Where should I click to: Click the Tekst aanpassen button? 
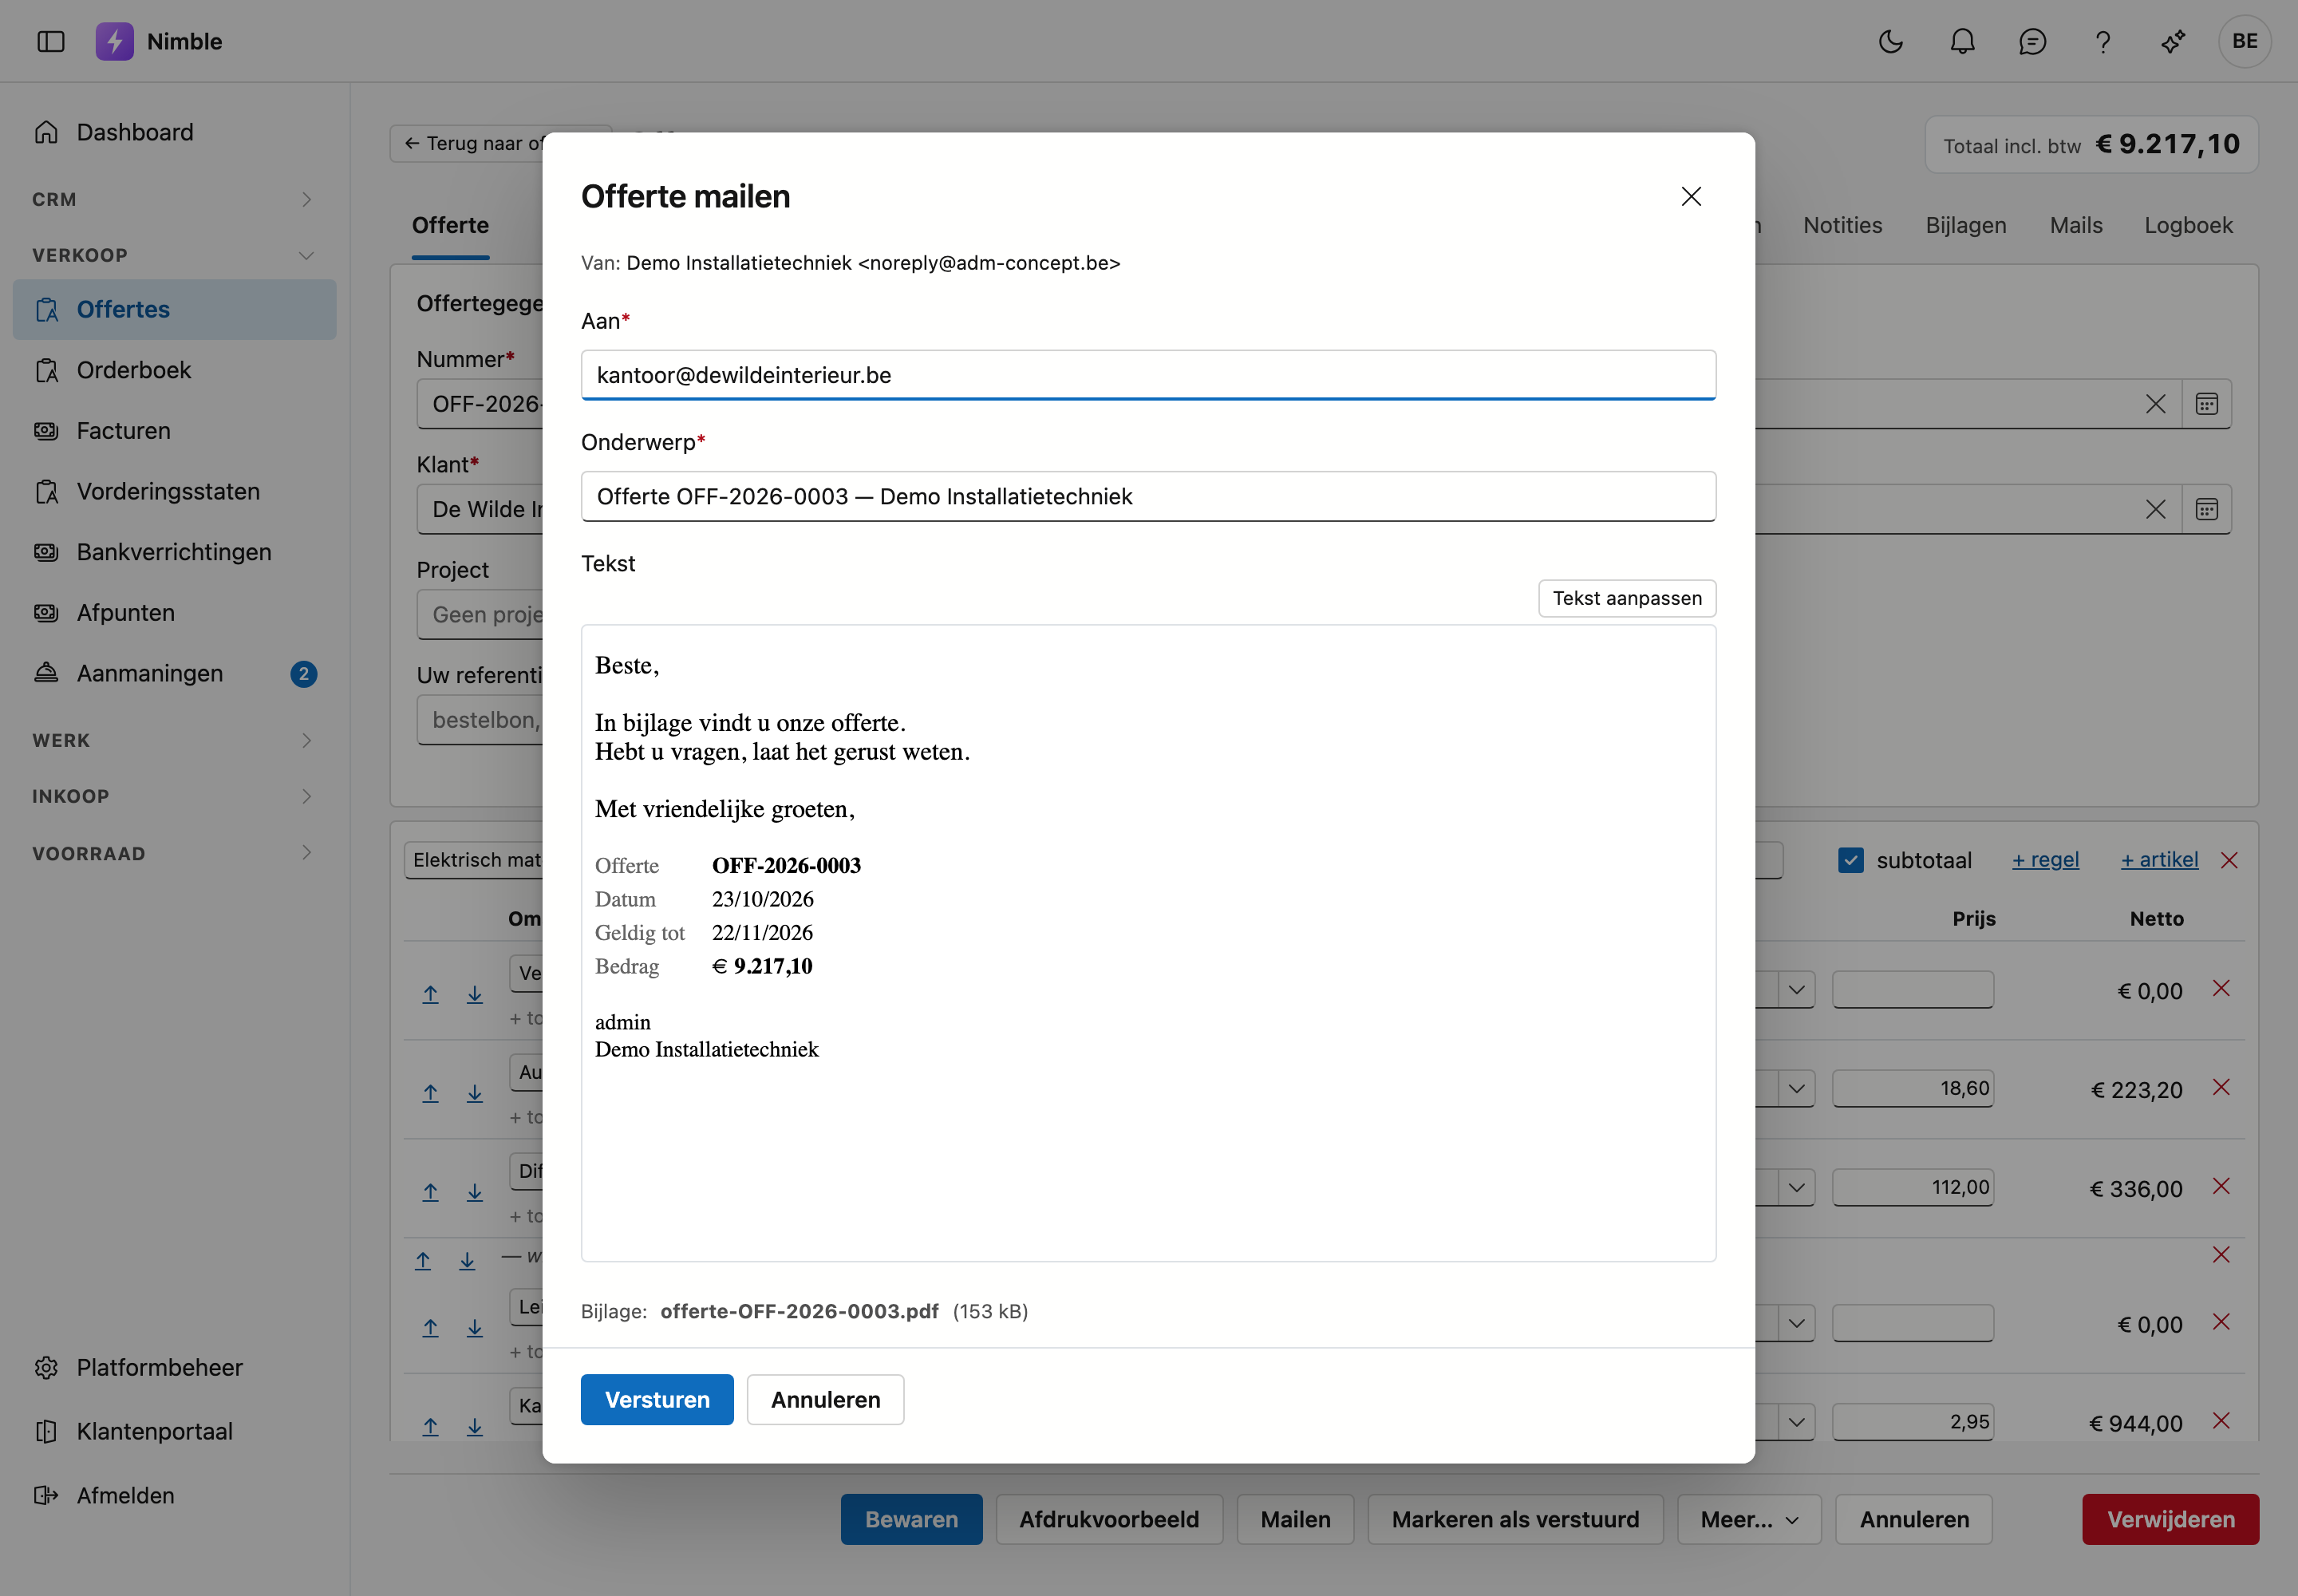[1626, 598]
